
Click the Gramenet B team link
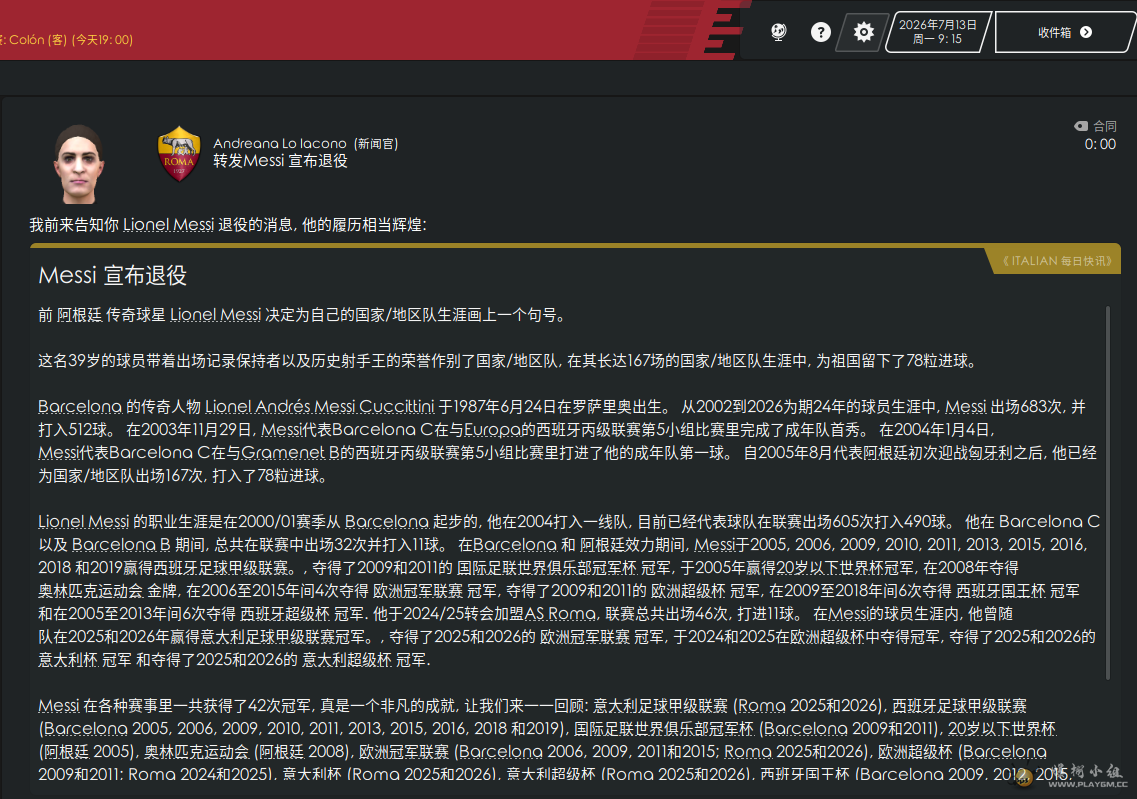tap(290, 453)
